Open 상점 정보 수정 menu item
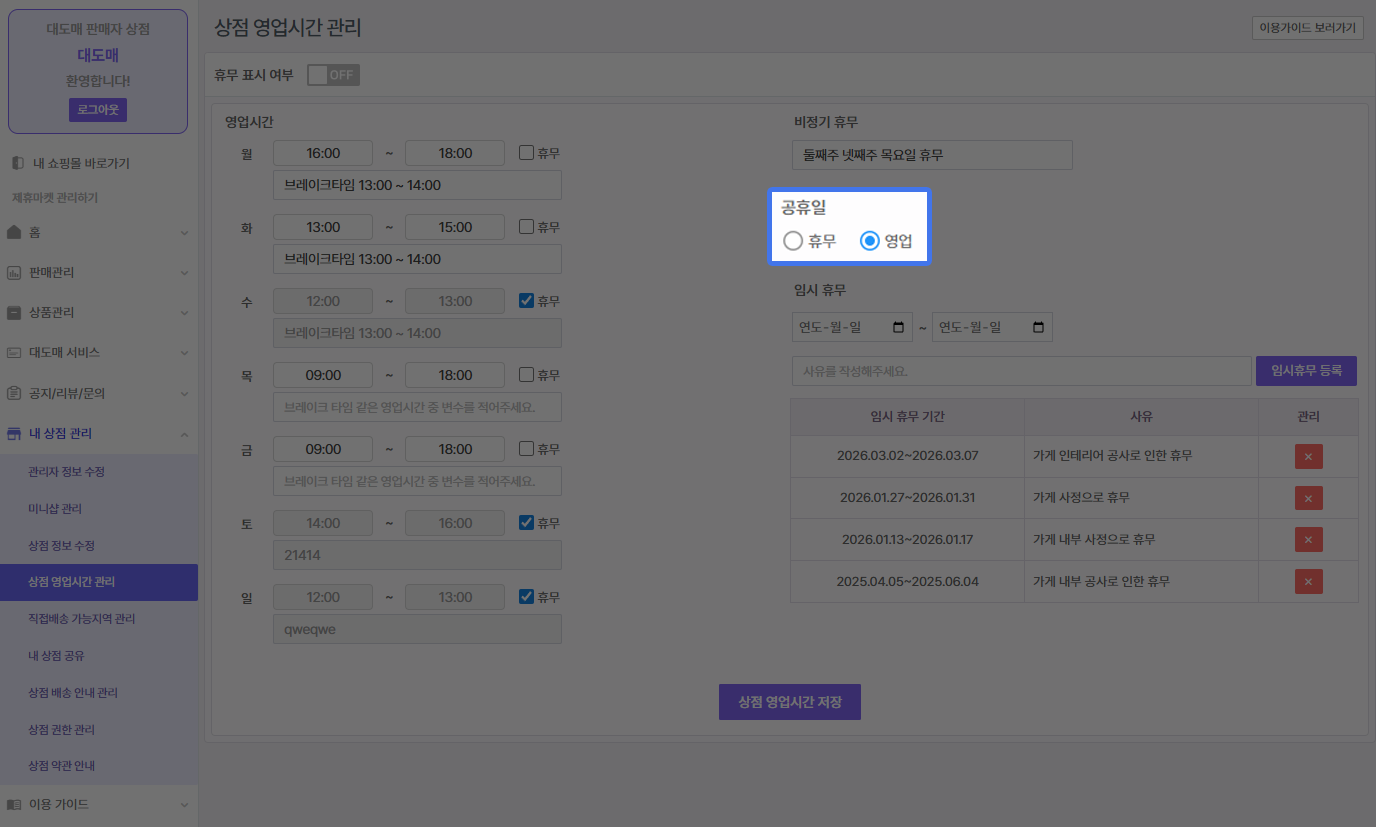Image resolution: width=1376 pixels, height=827 pixels. (61, 545)
